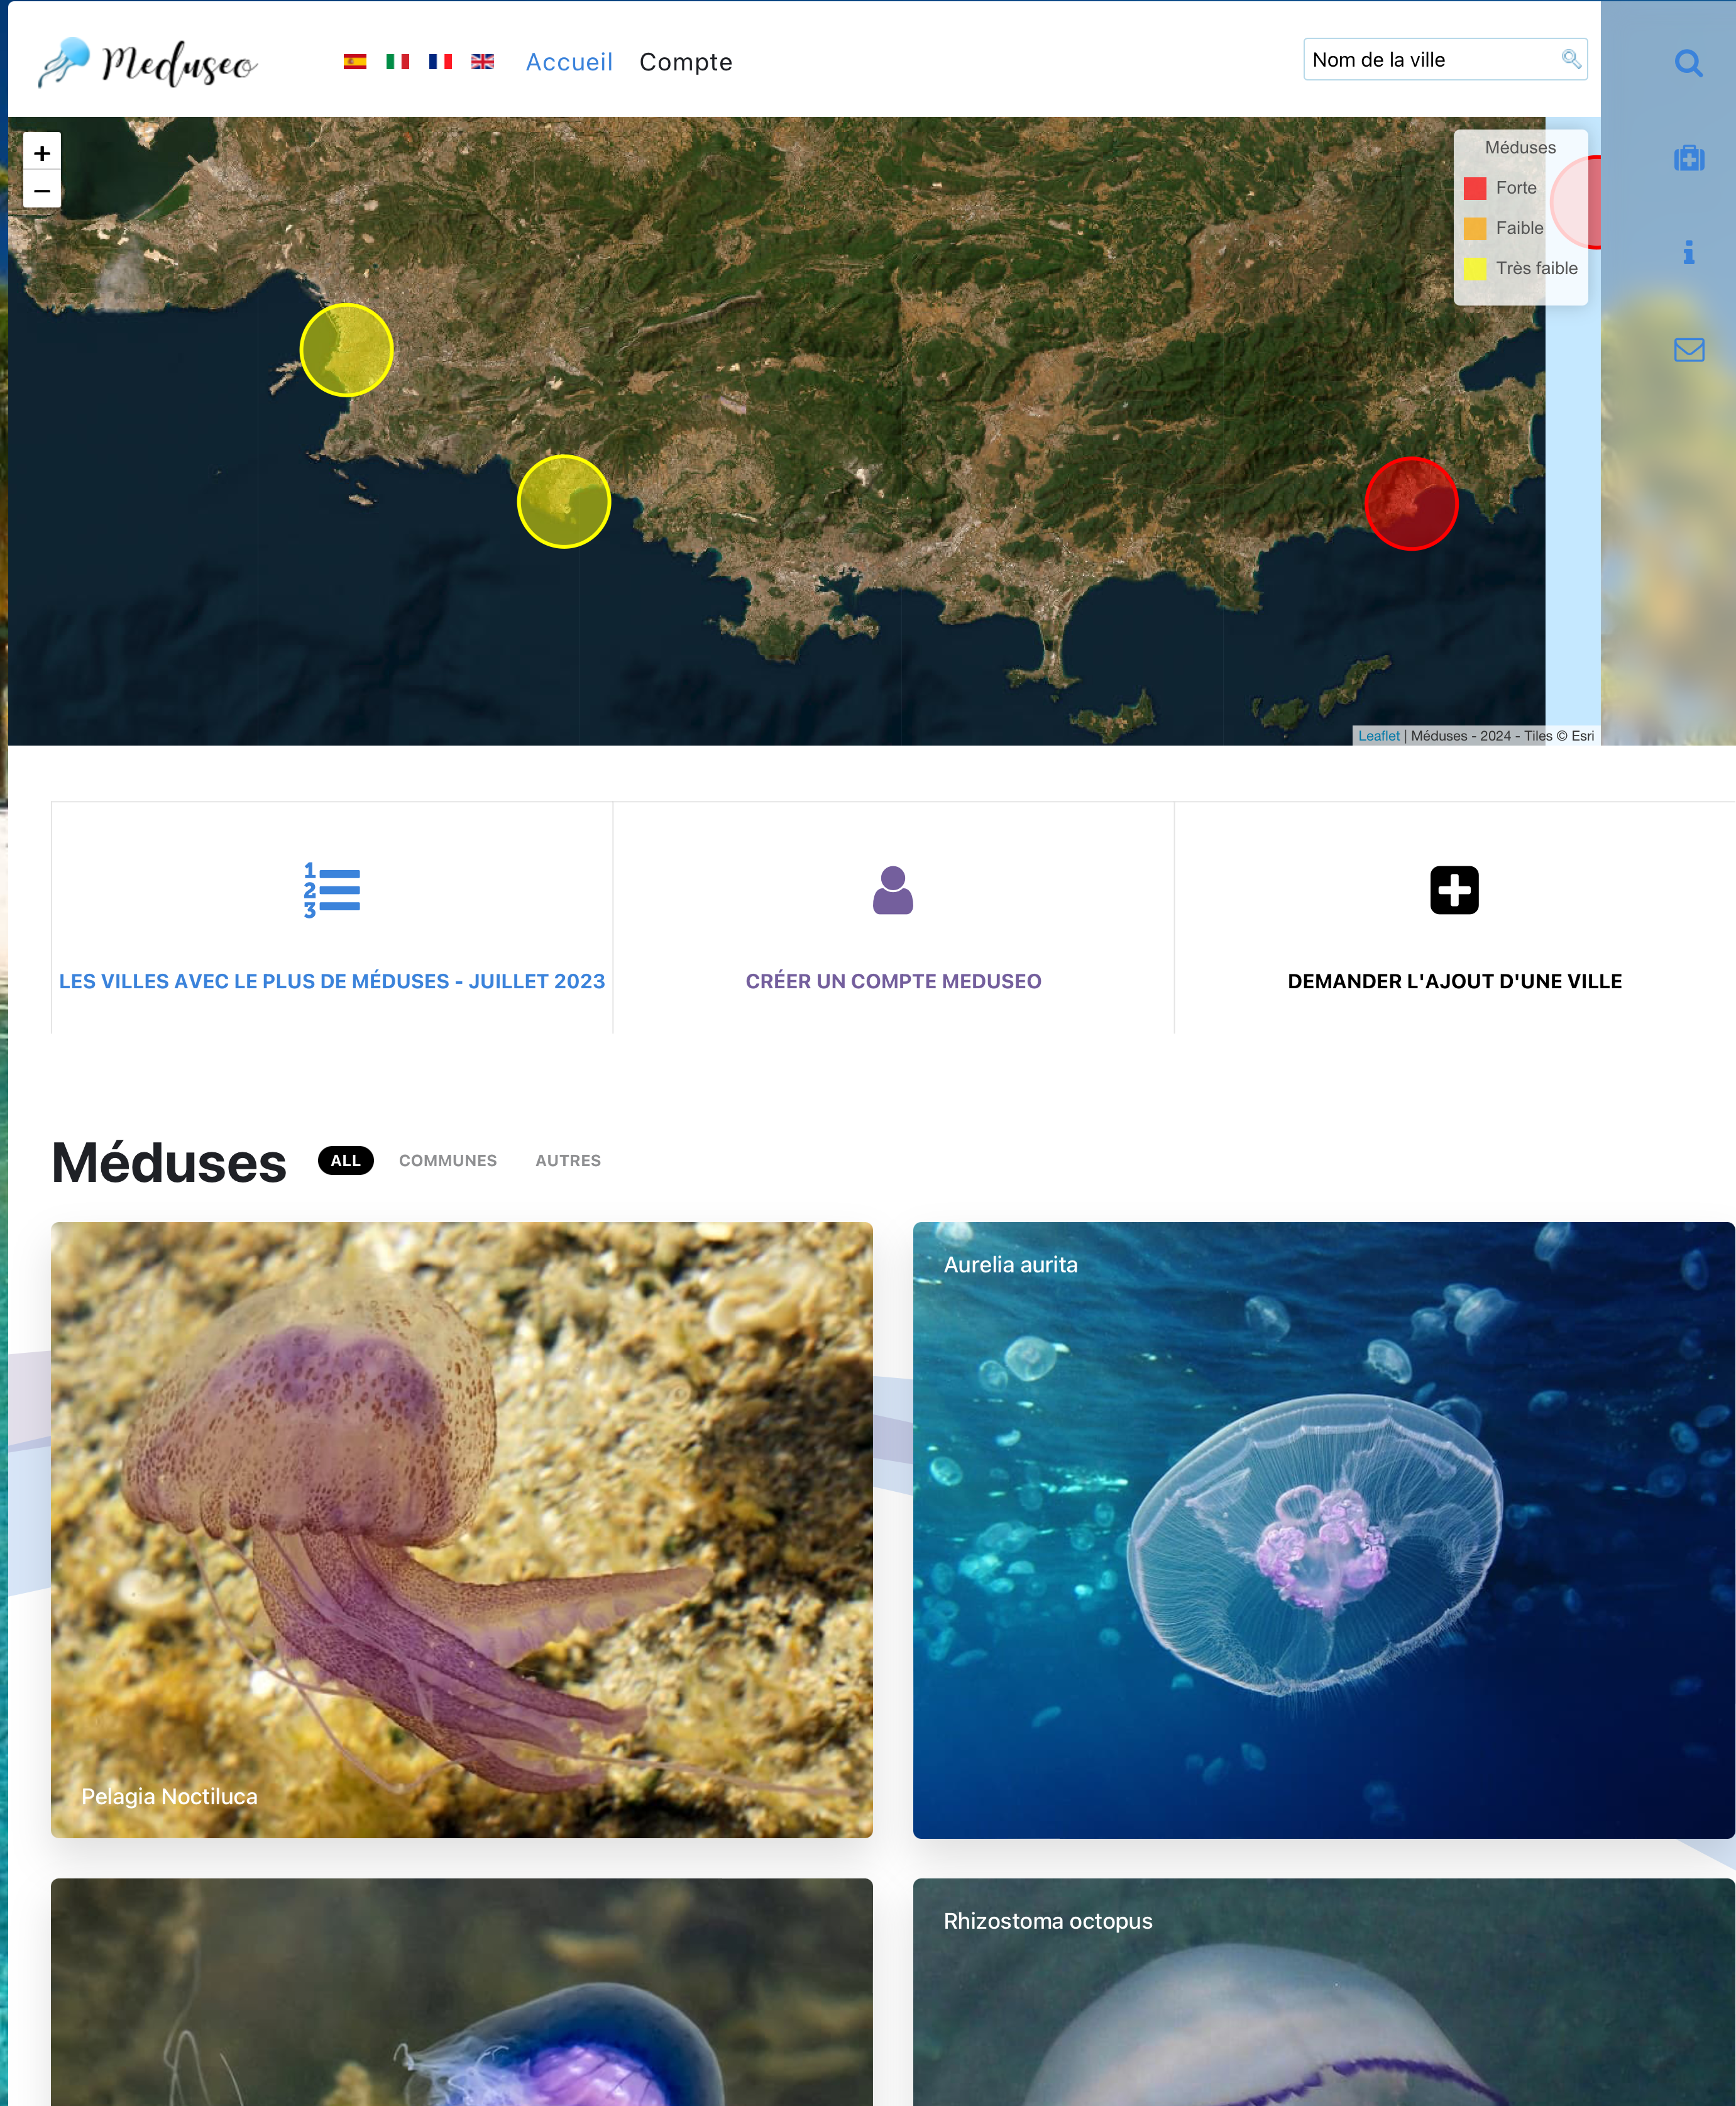This screenshot has height=2106, width=1736.
Task: Open the sidebar envelope contact icon
Action: (x=1689, y=350)
